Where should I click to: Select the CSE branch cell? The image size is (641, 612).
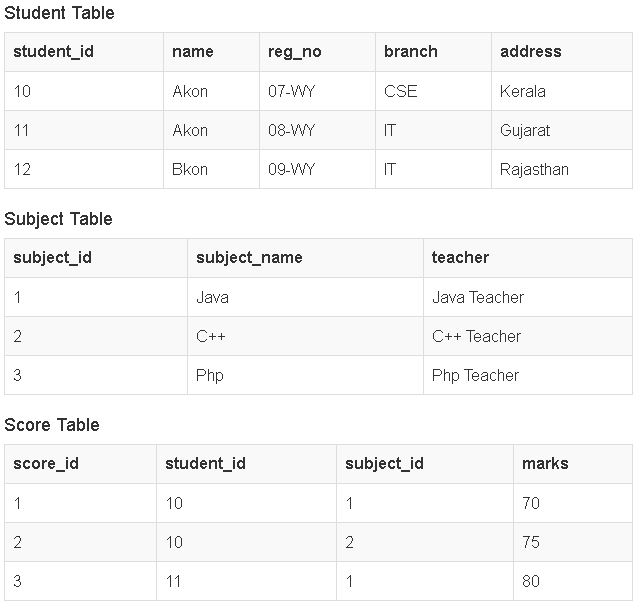[x=400, y=91]
